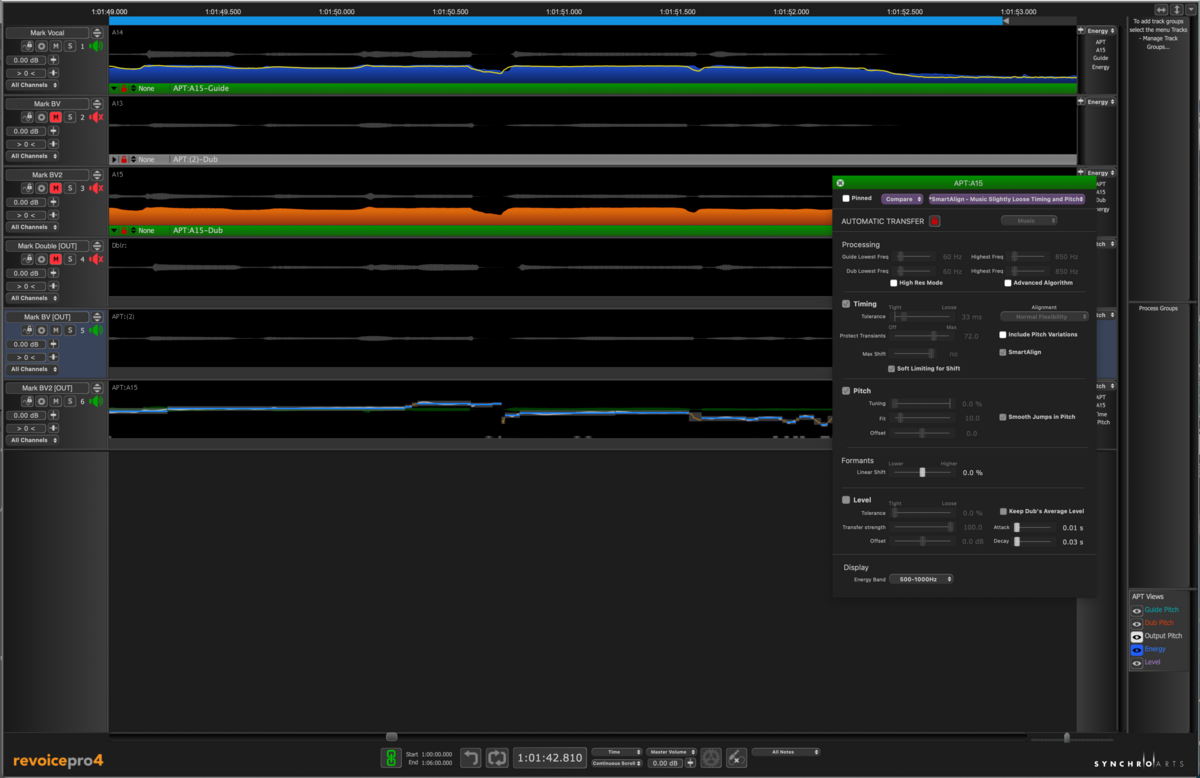Enable the Pinned checkbox in APT panel
The image size is (1200, 778).
coord(846,198)
